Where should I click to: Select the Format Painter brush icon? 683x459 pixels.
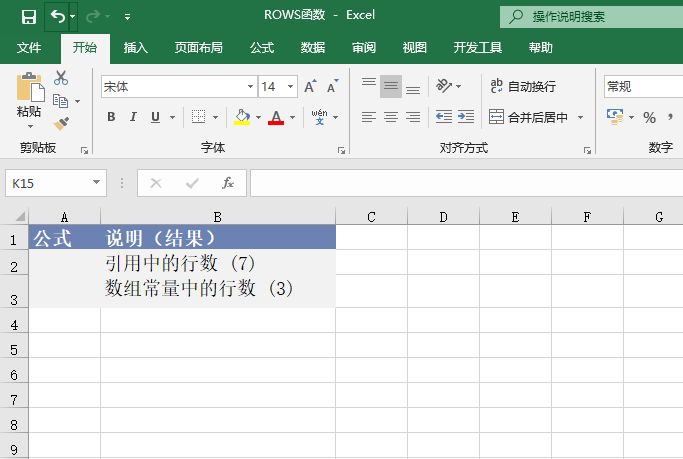point(61,124)
